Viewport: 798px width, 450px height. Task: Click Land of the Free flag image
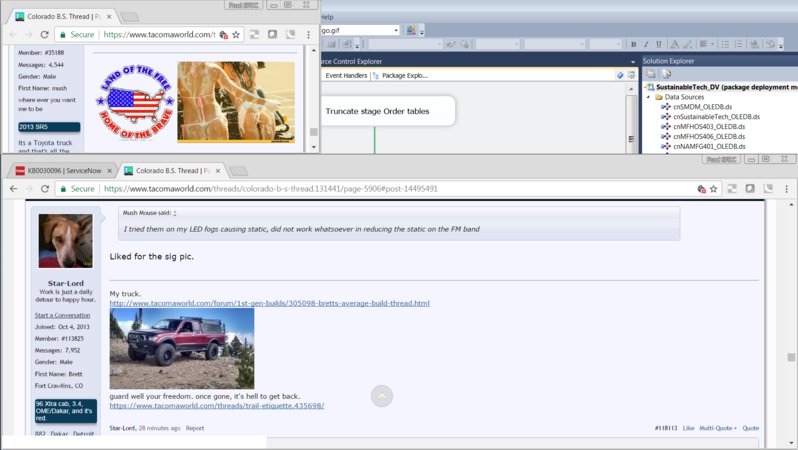point(135,102)
